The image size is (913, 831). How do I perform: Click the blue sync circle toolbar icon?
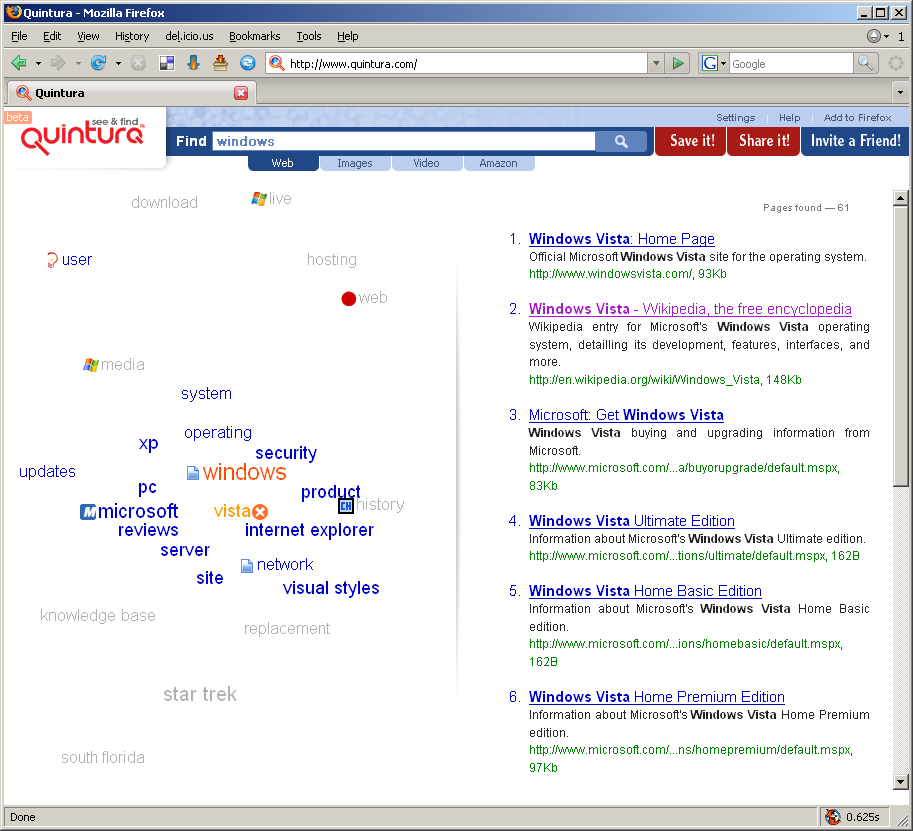(247, 63)
